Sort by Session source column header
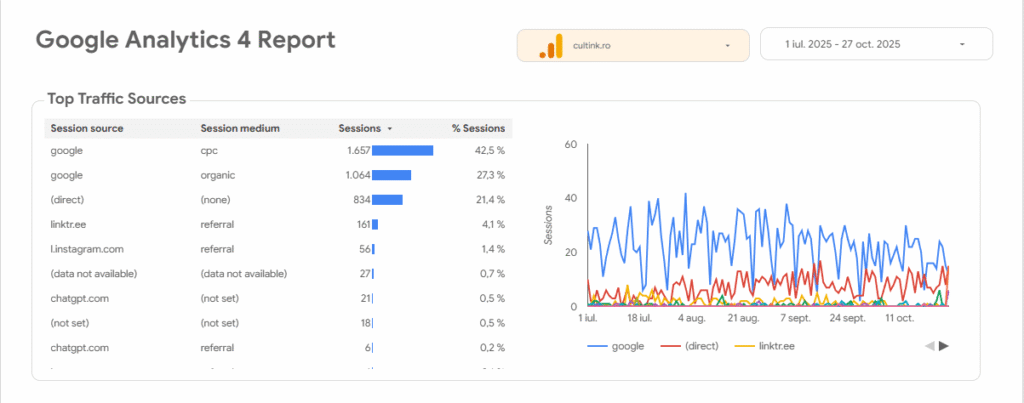Image resolution: width=1024 pixels, height=403 pixels. [x=87, y=128]
